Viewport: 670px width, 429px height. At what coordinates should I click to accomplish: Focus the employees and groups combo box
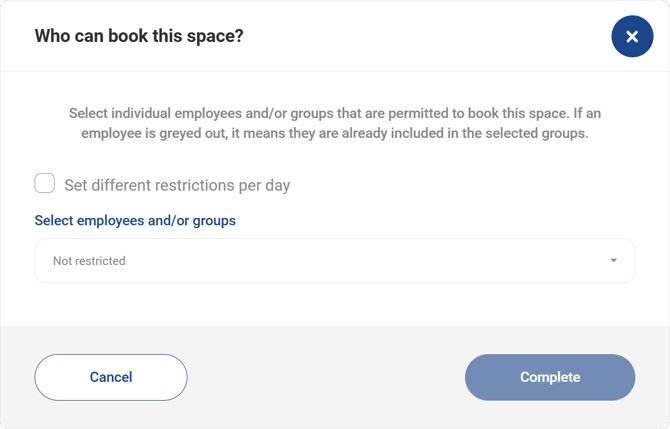click(x=334, y=261)
